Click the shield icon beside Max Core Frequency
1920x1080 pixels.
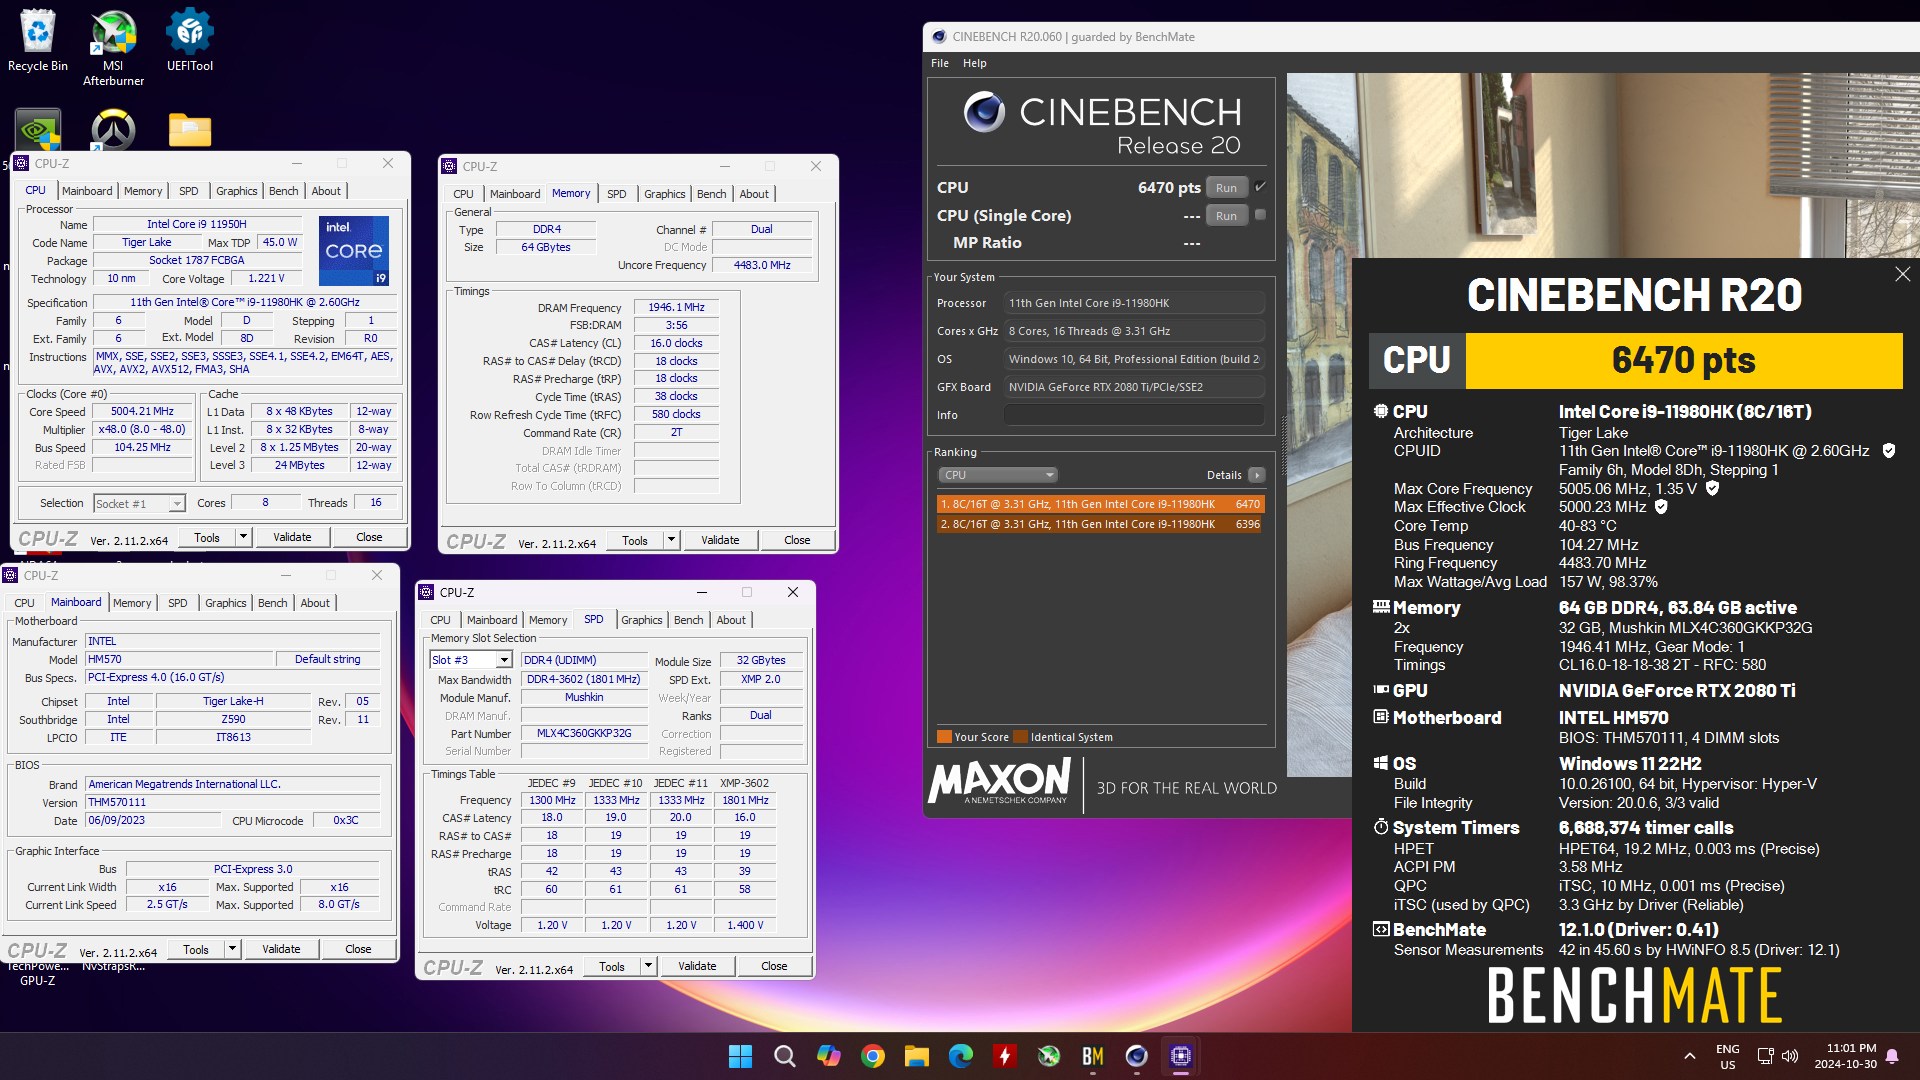1712,488
